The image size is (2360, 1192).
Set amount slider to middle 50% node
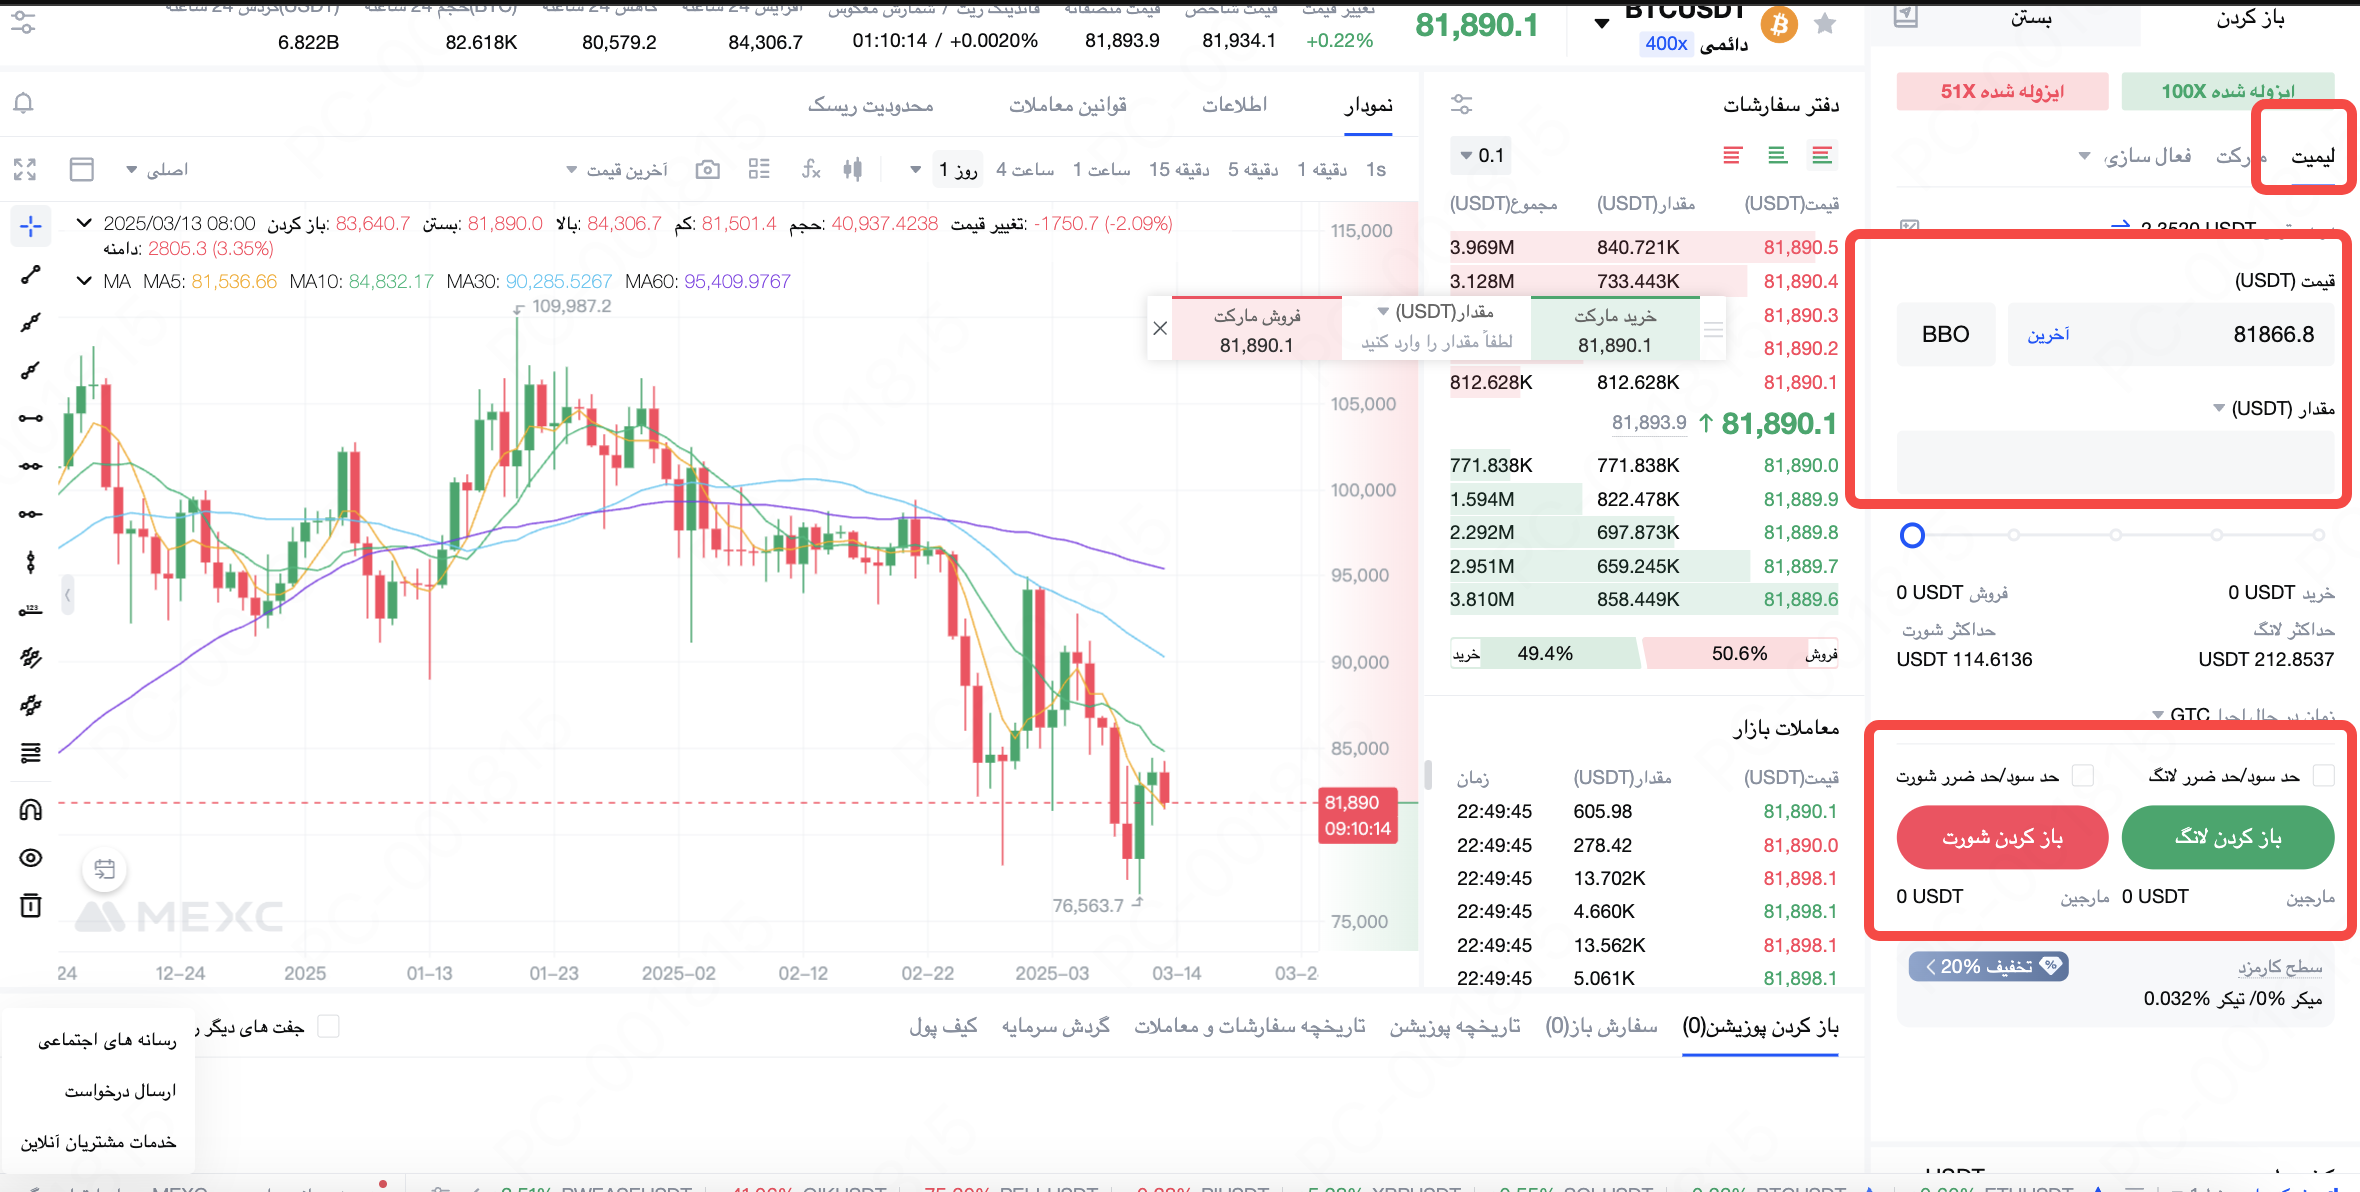(x=2116, y=535)
